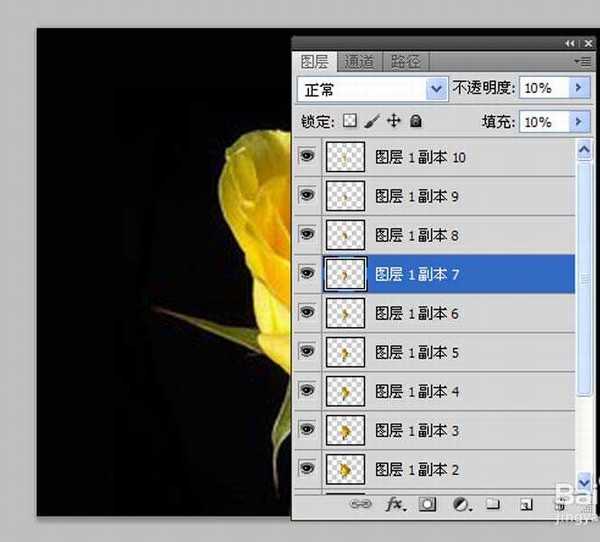Hide layer 图层 1 副本 7
600x542 pixels.
(307, 273)
